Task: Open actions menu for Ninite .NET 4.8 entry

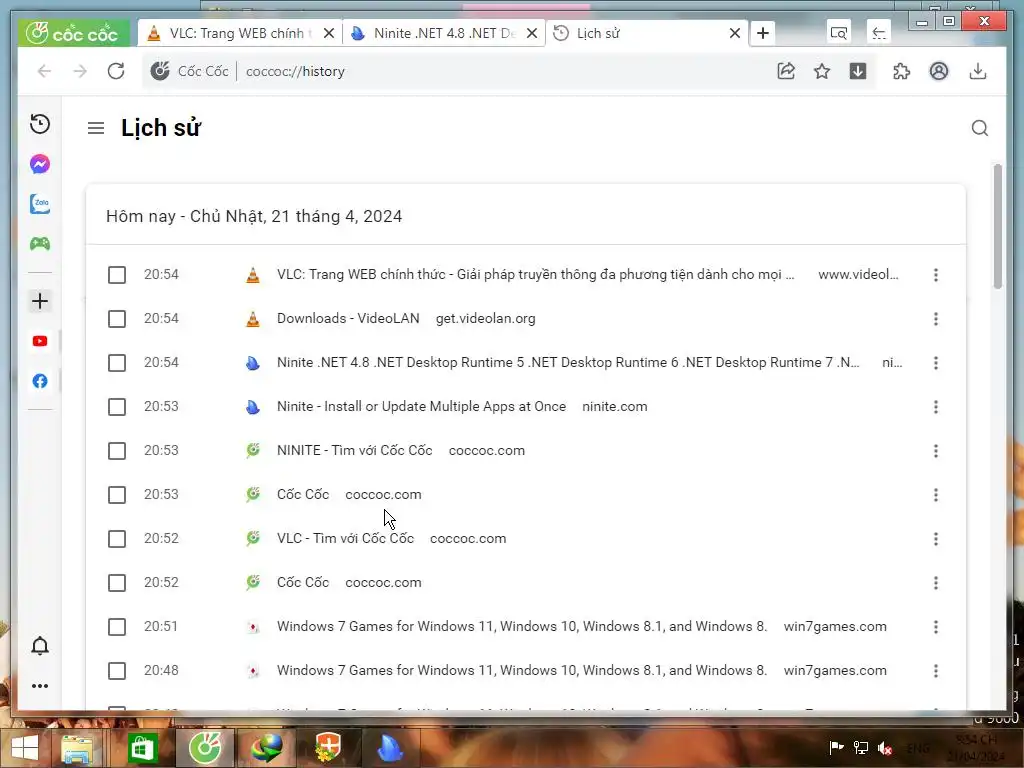Action: click(936, 362)
